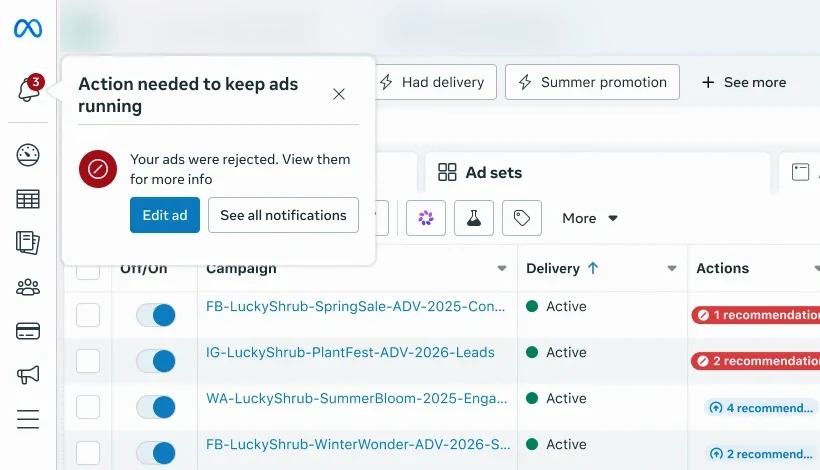Open IG-LuckyShrub-PlantFest-ADV-2026-Leads campaign
The image size is (820, 470).
(x=350, y=352)
